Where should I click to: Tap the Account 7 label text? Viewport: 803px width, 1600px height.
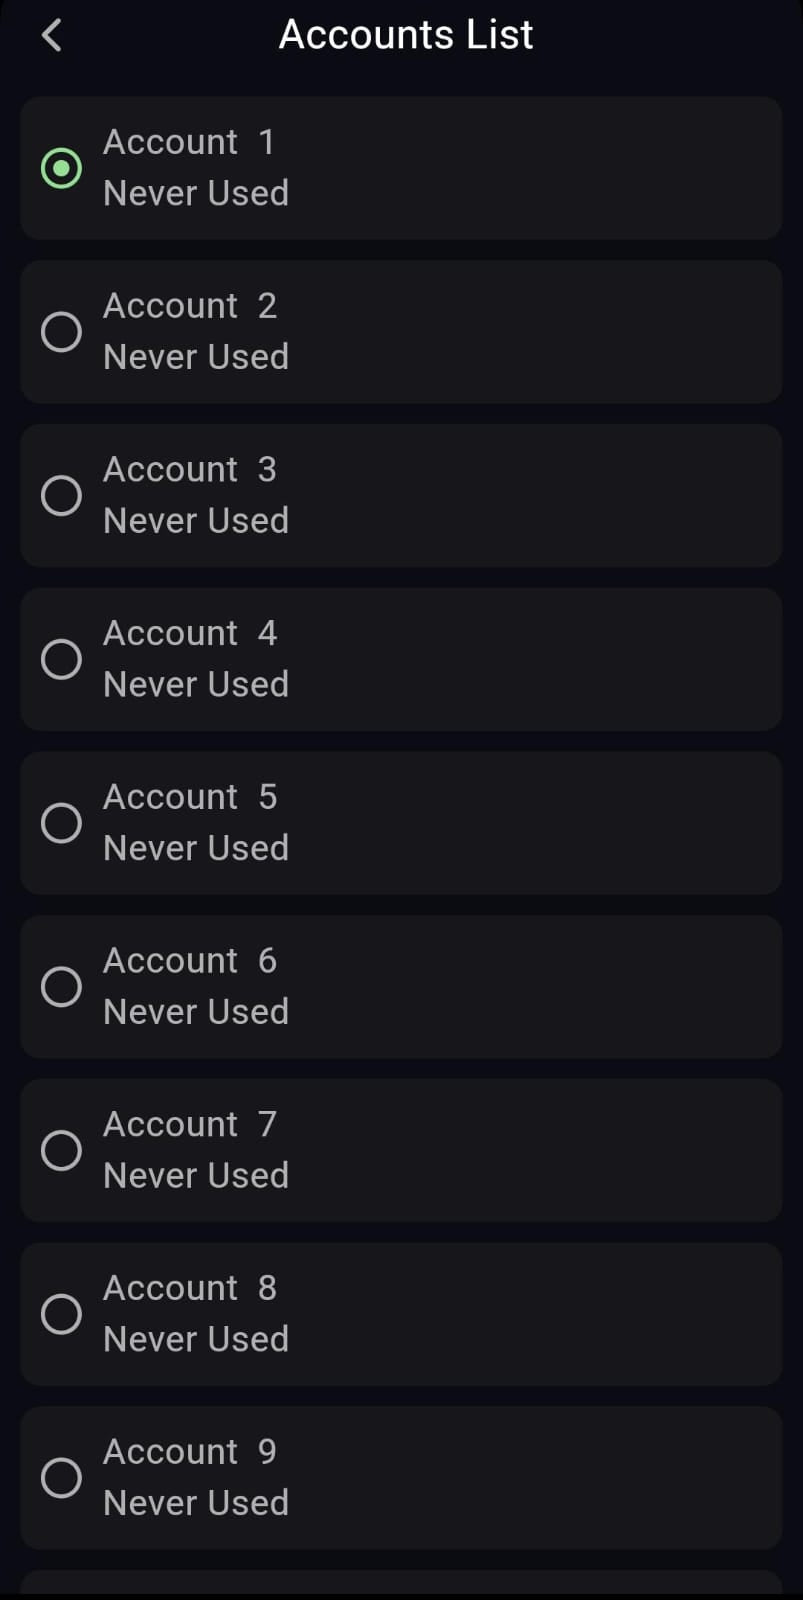pyautogui.click(x=189, y=1124)
